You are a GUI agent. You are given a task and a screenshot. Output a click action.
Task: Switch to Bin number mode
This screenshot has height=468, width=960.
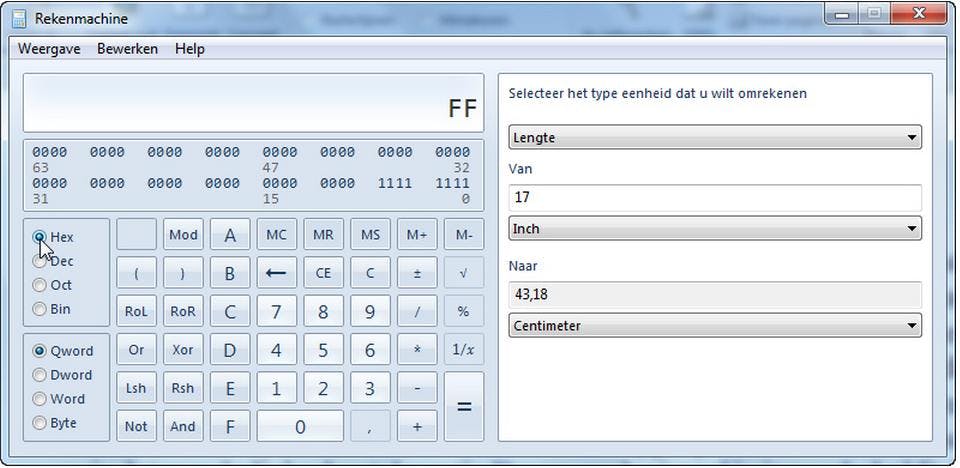(x=40, y=309)
